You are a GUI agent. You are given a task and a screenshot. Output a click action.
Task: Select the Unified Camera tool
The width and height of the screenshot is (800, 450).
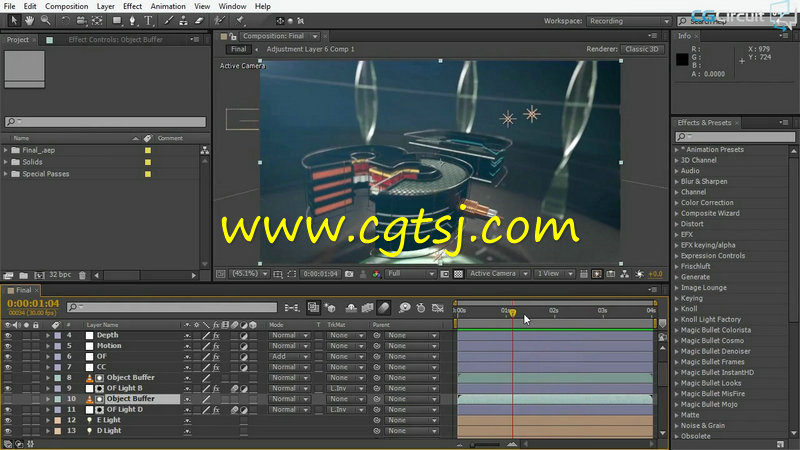81,21
